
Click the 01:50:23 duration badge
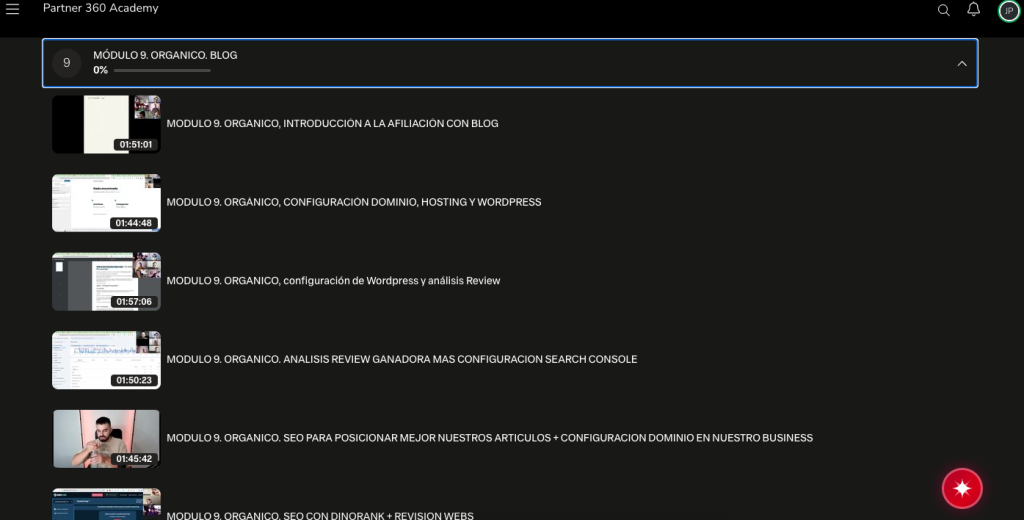point(134,380)
